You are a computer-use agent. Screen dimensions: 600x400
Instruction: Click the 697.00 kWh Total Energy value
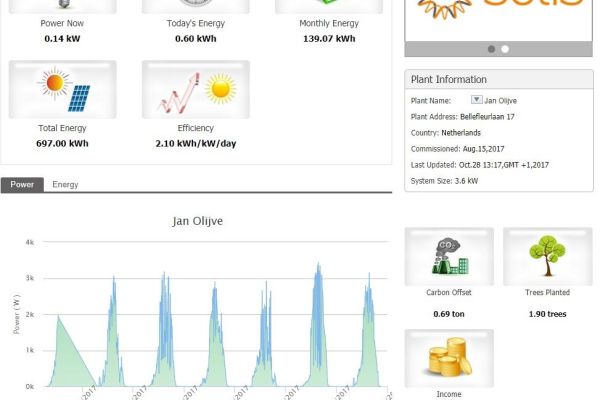[62, 144]
